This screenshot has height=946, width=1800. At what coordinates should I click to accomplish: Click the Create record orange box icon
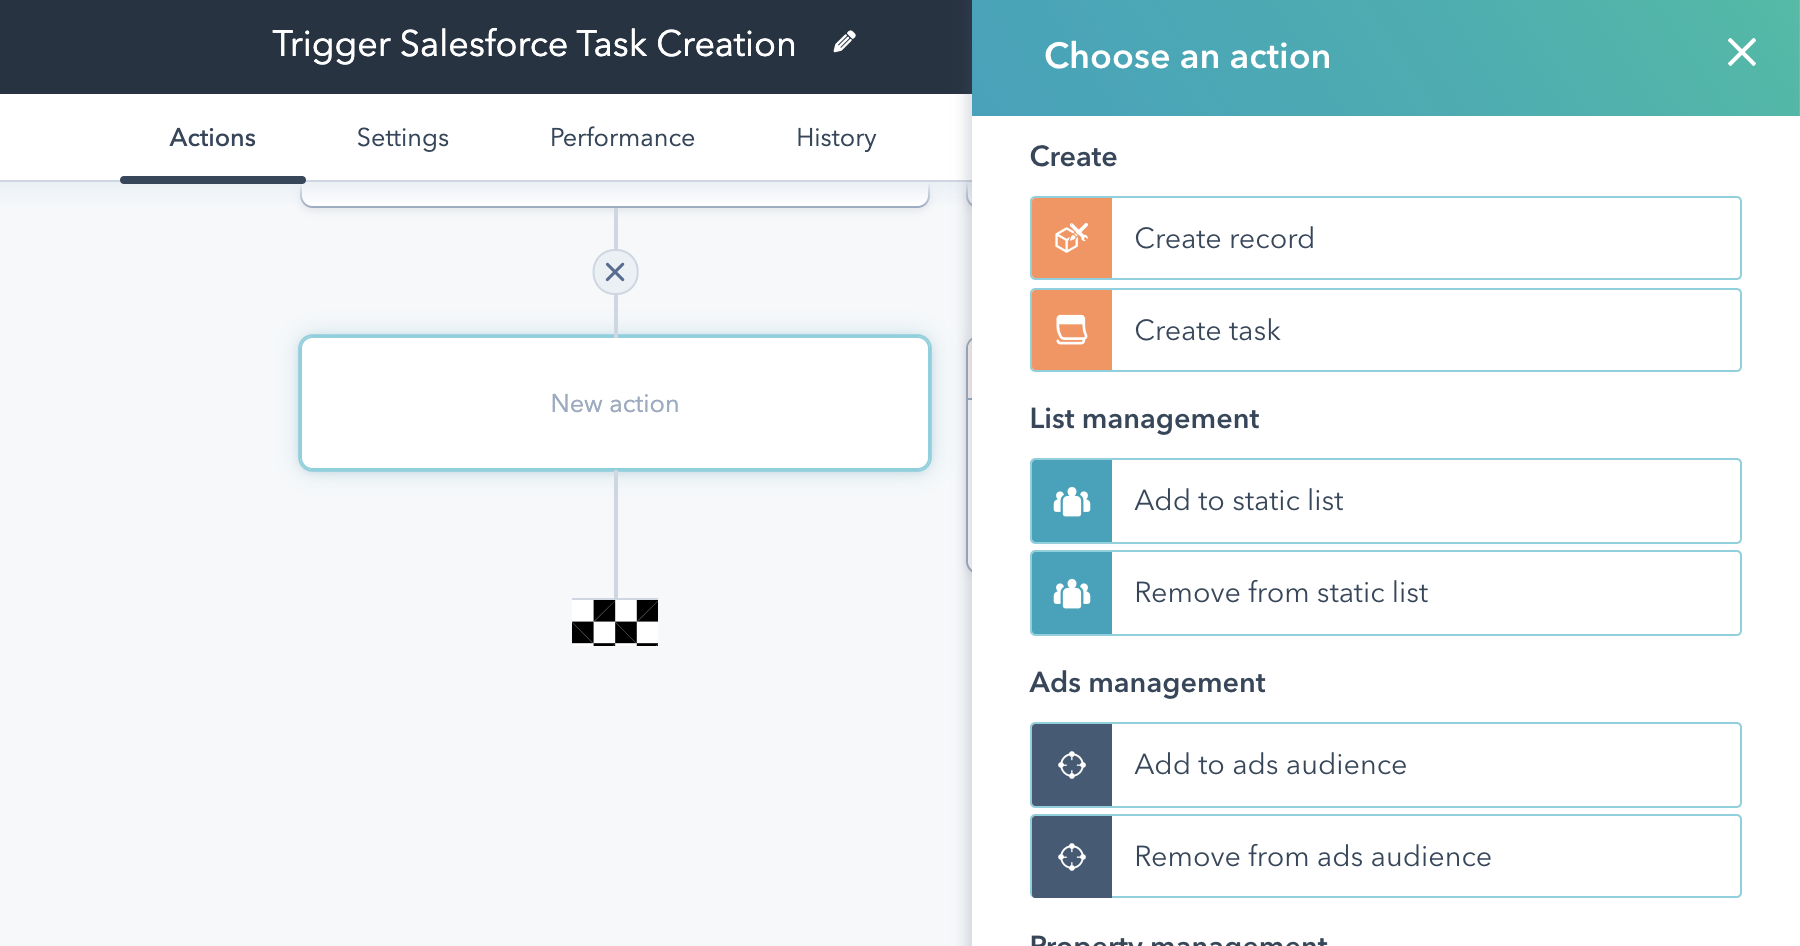pyautogui.click(x=1071, y=238)
